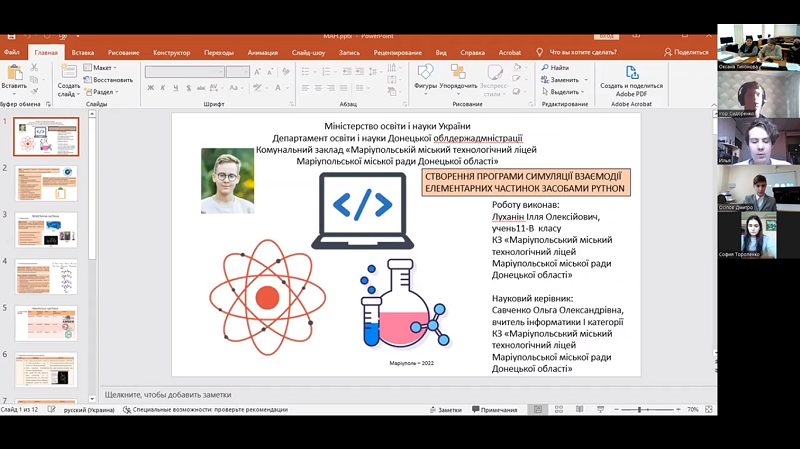Image resolution: width=800 pixels, height=449 pixels.
Task: Expand the Раздел section dropdown
Action: click(x=102, y=92)
